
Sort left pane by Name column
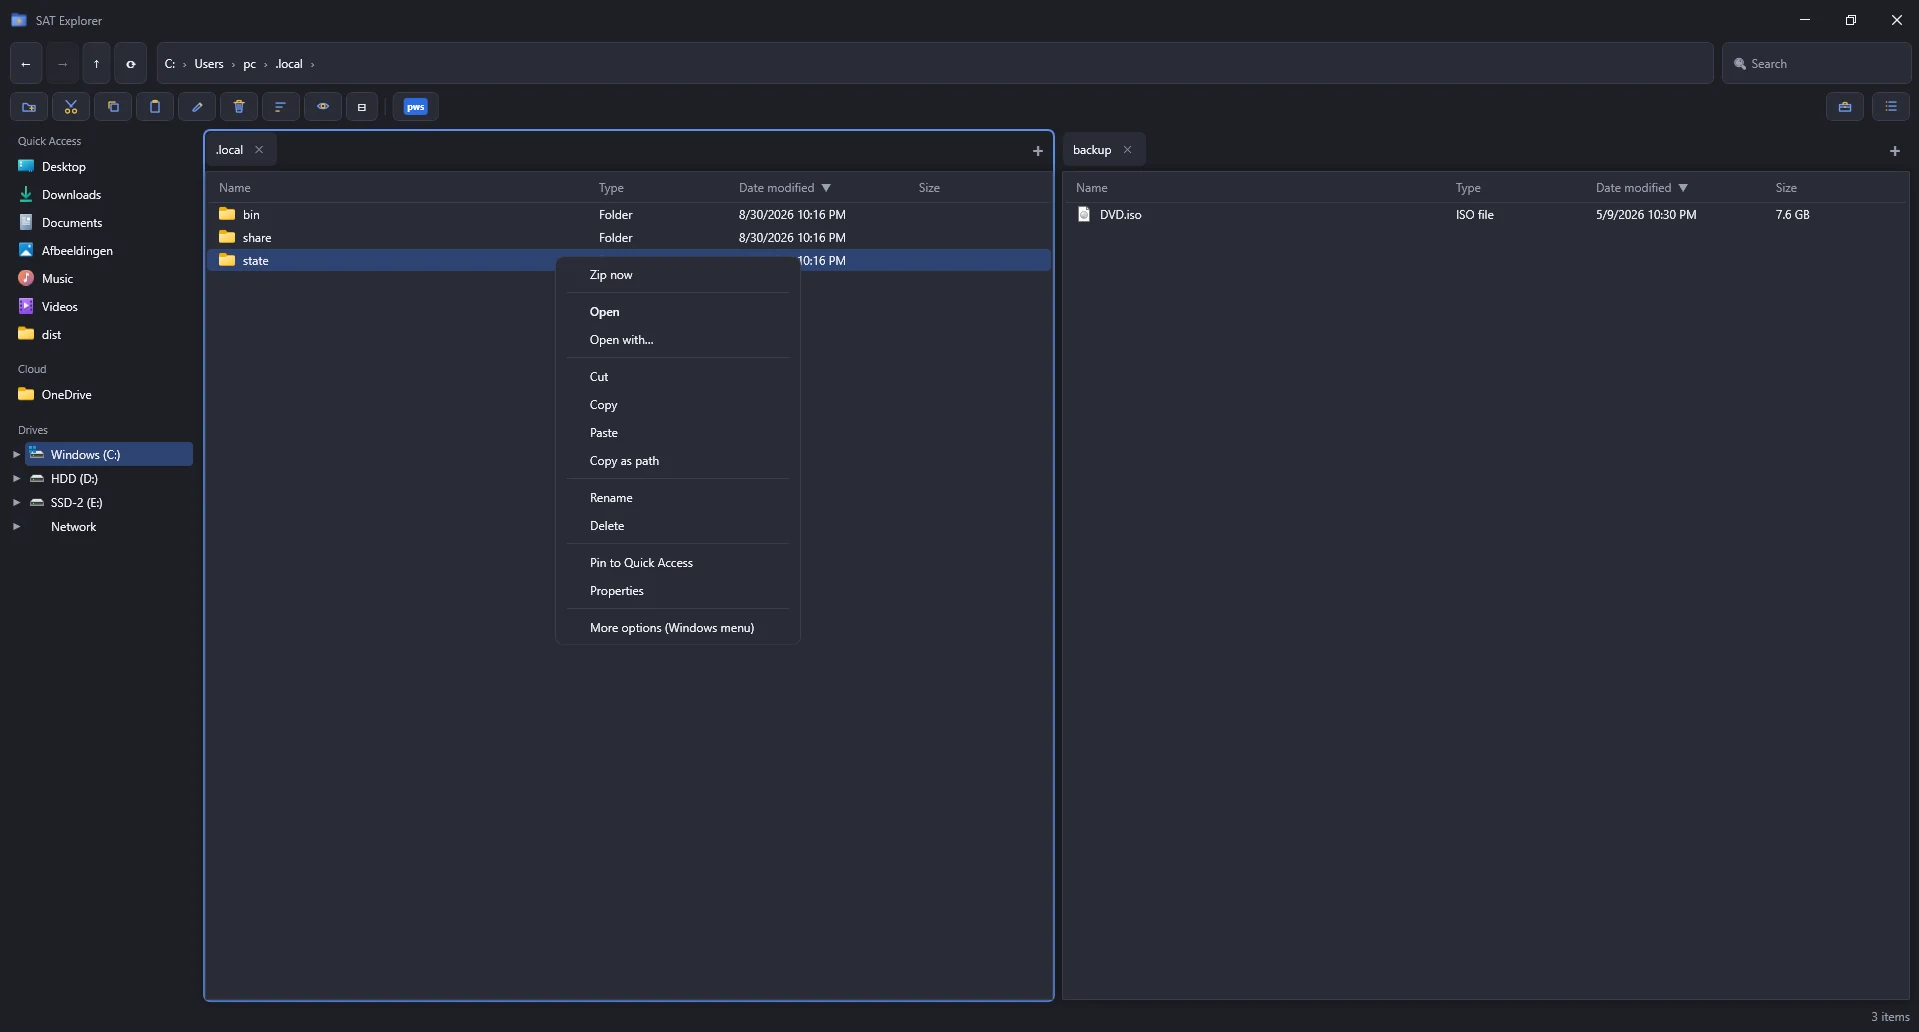tap(235, 188)
